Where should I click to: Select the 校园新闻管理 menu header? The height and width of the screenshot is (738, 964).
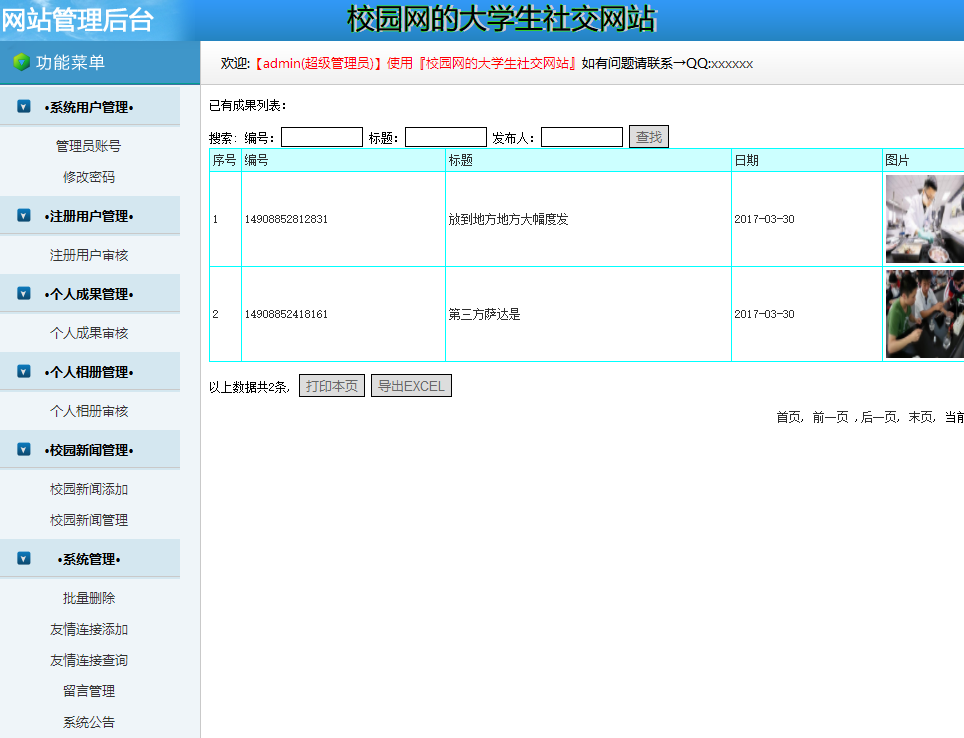click(90, 450)
